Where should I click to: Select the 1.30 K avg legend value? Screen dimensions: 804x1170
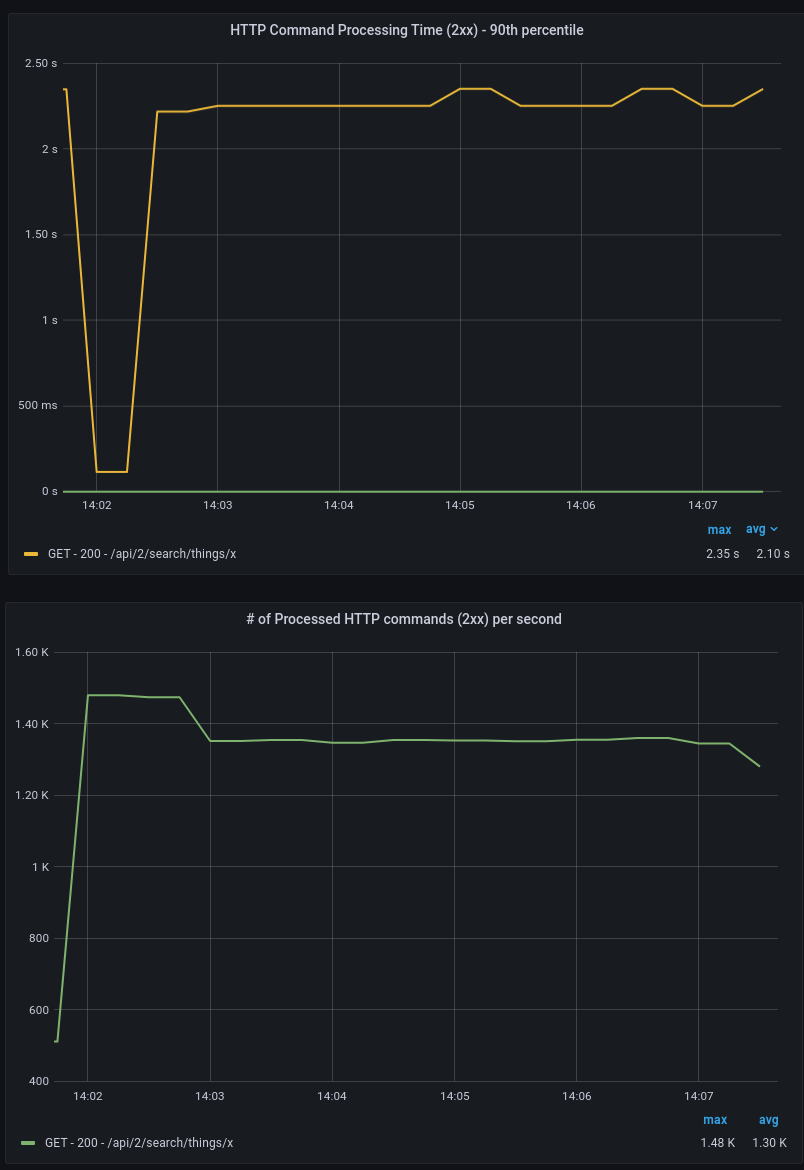coord(770,1143)
